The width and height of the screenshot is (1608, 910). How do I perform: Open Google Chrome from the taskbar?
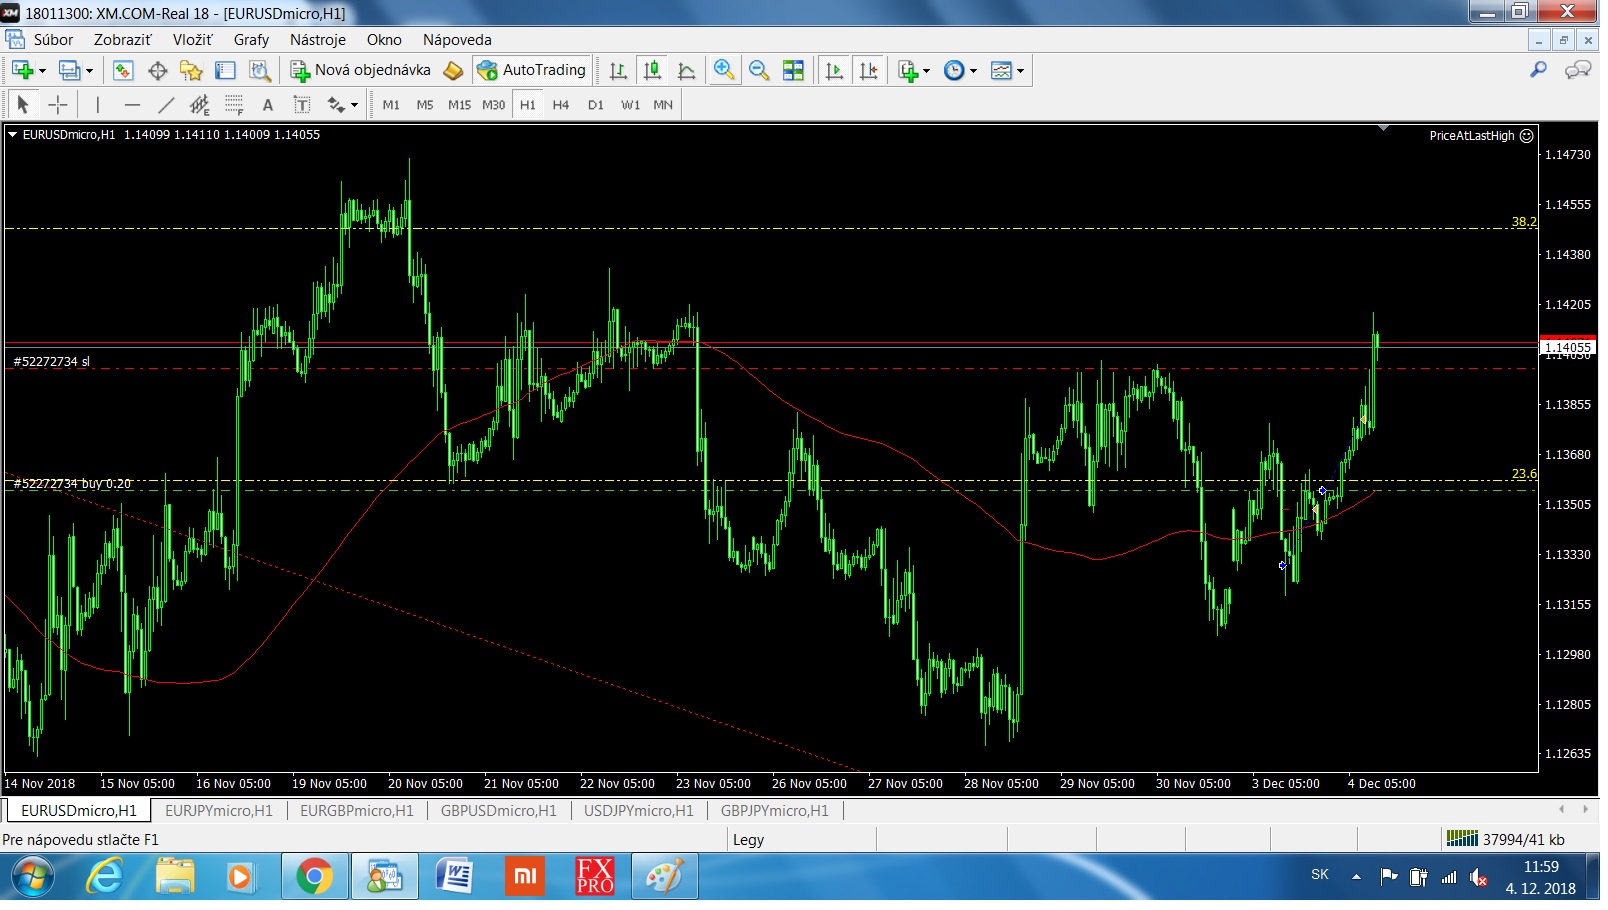point(314,878)
